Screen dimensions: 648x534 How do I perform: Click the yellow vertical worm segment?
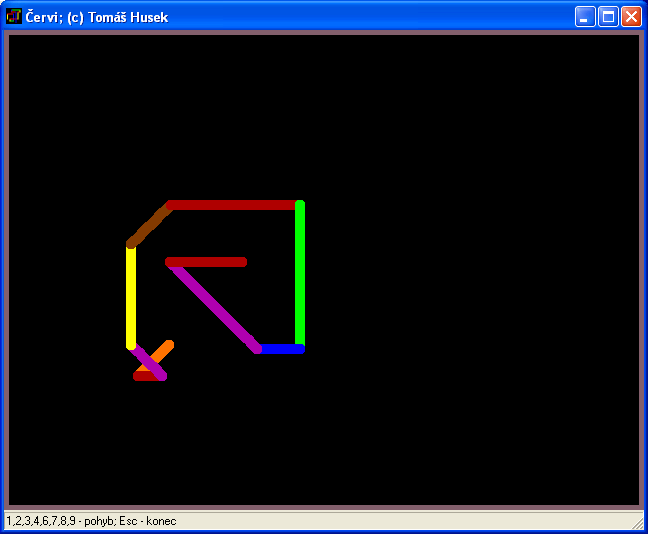coord(131,295)
